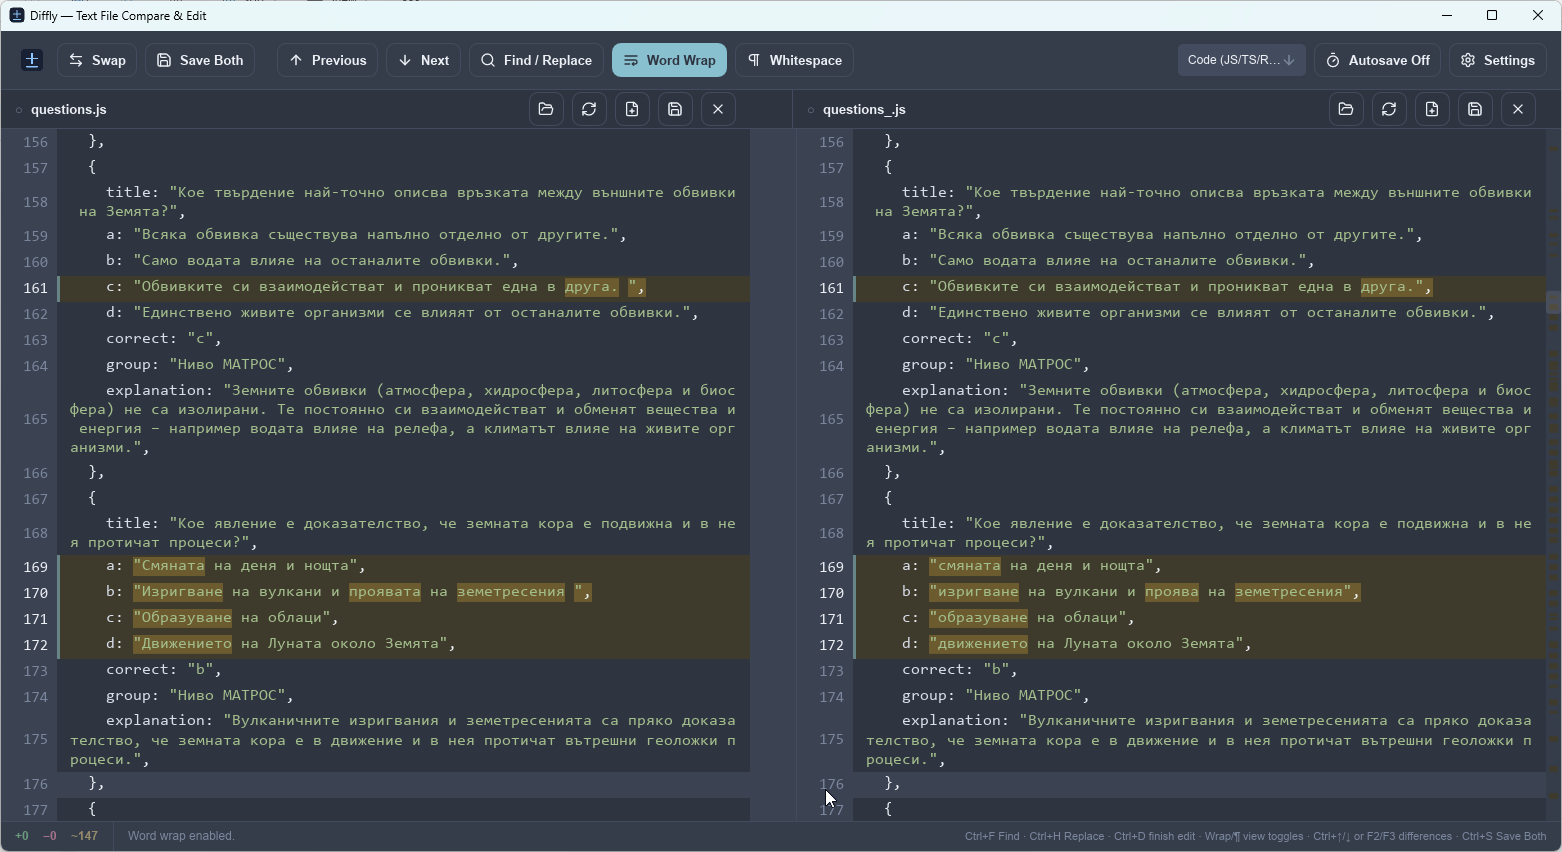This screenshot has height=852, width=1562.
Task: Go to the Next difference
Action: [423, 60]
